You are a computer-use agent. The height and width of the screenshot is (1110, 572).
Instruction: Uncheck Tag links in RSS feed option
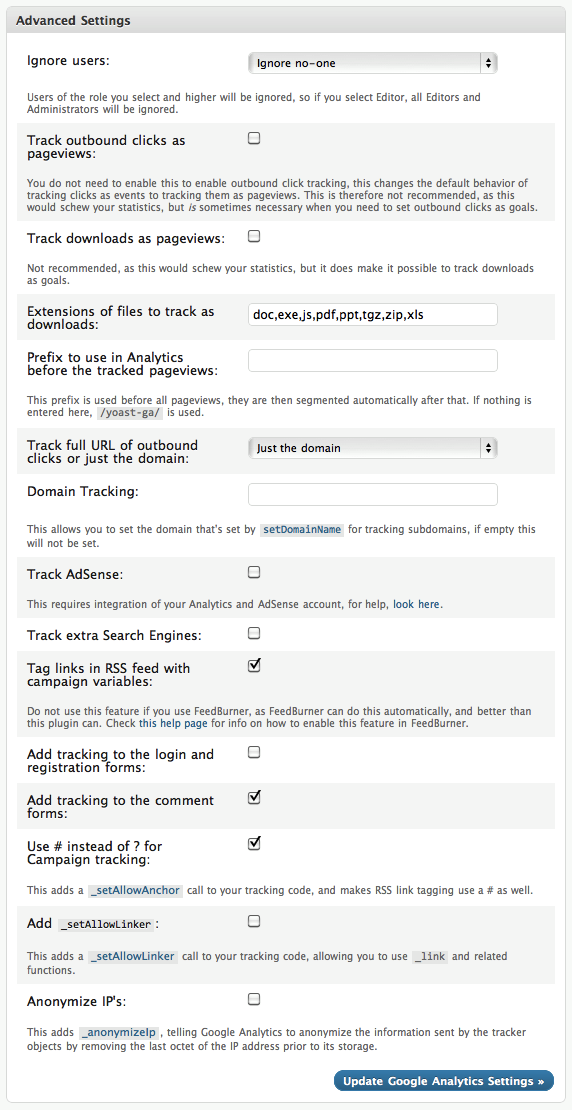pyautogui.click(x=254, y=665)
